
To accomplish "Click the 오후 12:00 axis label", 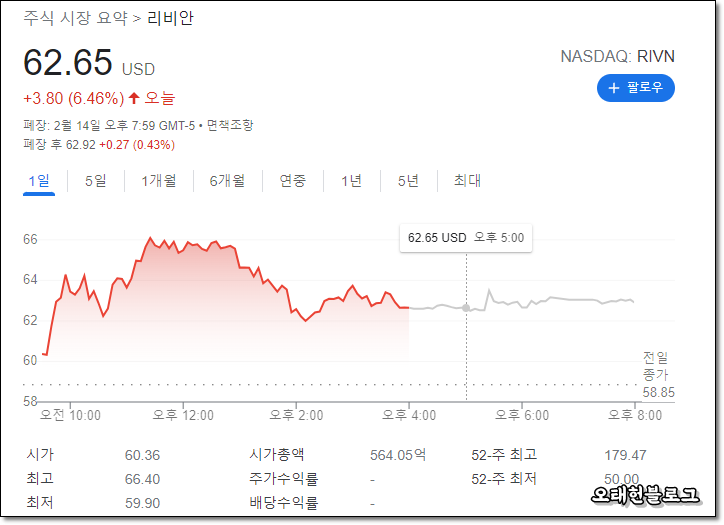I will (x=183, y=415).
